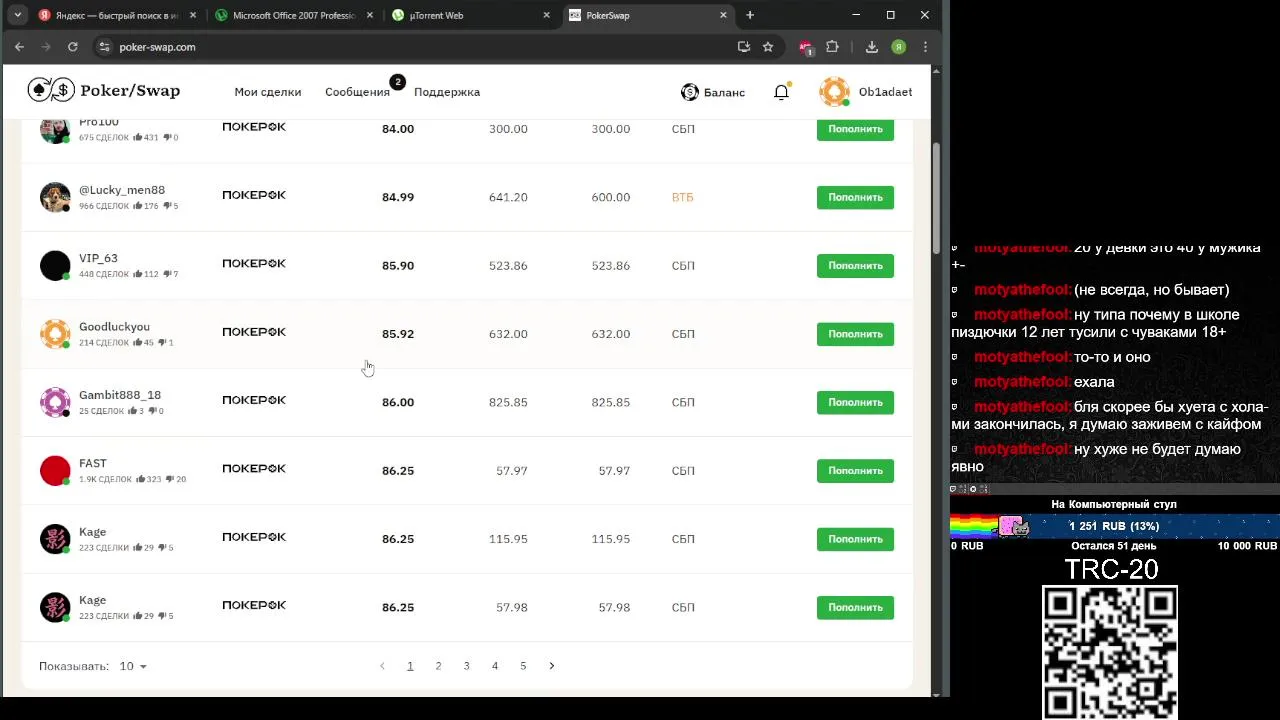Click the Баланс link
Image resolution: width=1280 pixels, height=720 pixels.
[x=724, y=92]
